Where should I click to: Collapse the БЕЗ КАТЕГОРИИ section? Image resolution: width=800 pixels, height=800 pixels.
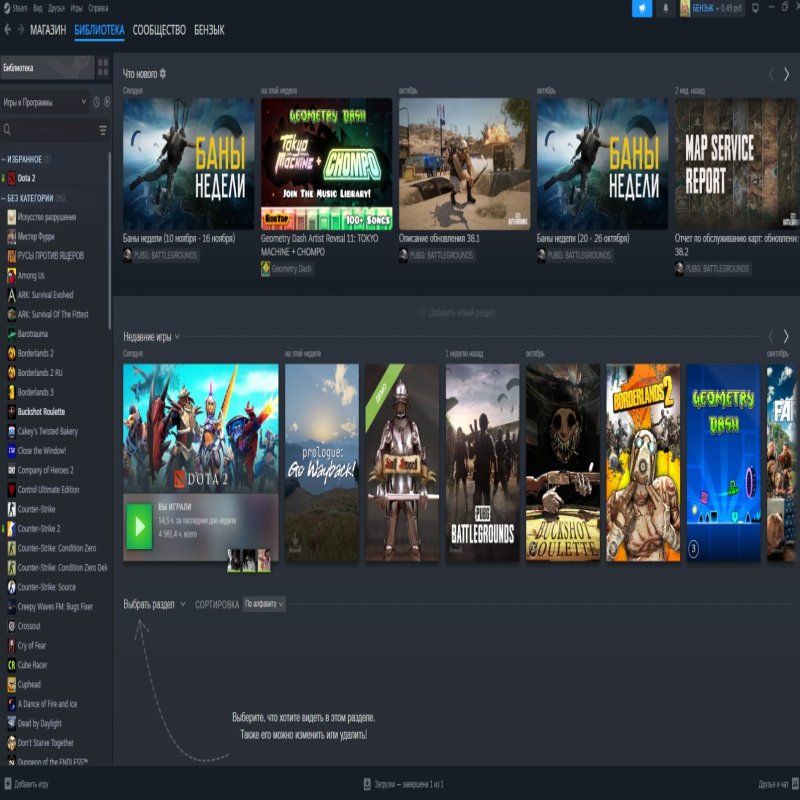(4, 198)
